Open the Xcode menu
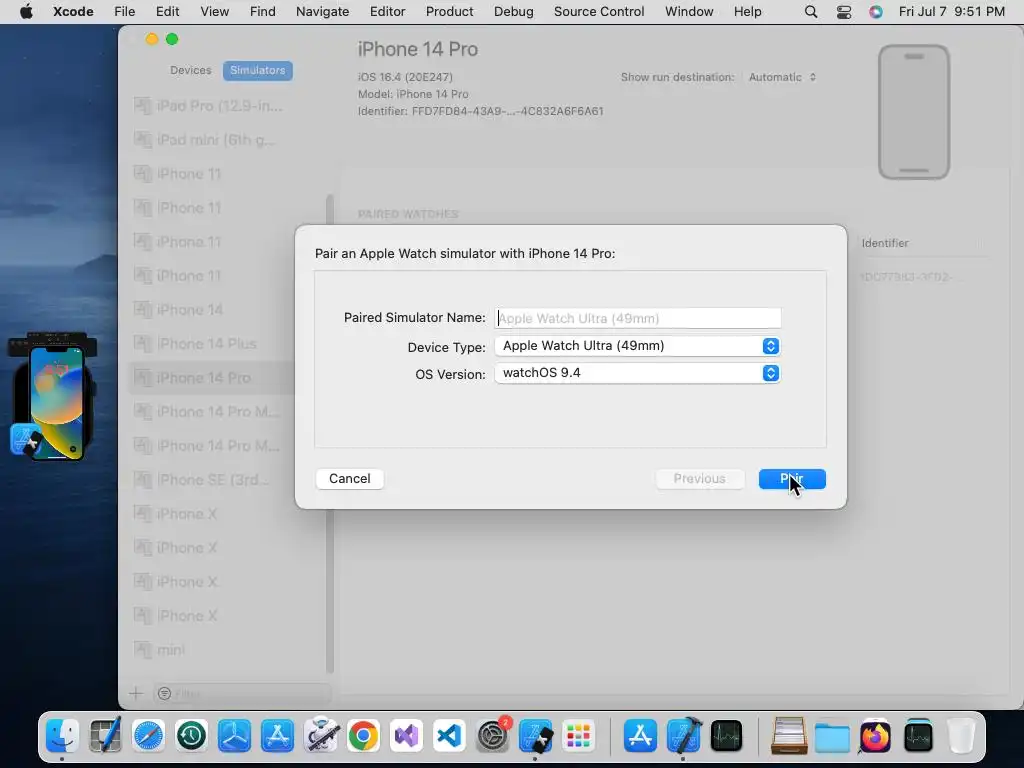This screenshot has height=768, width=1024. coord(73,12)
